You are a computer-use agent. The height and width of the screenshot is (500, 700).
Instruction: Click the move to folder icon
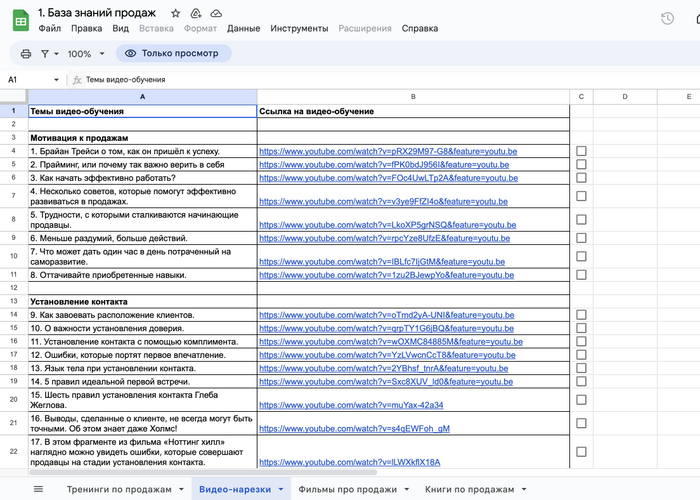click(196, 13)
